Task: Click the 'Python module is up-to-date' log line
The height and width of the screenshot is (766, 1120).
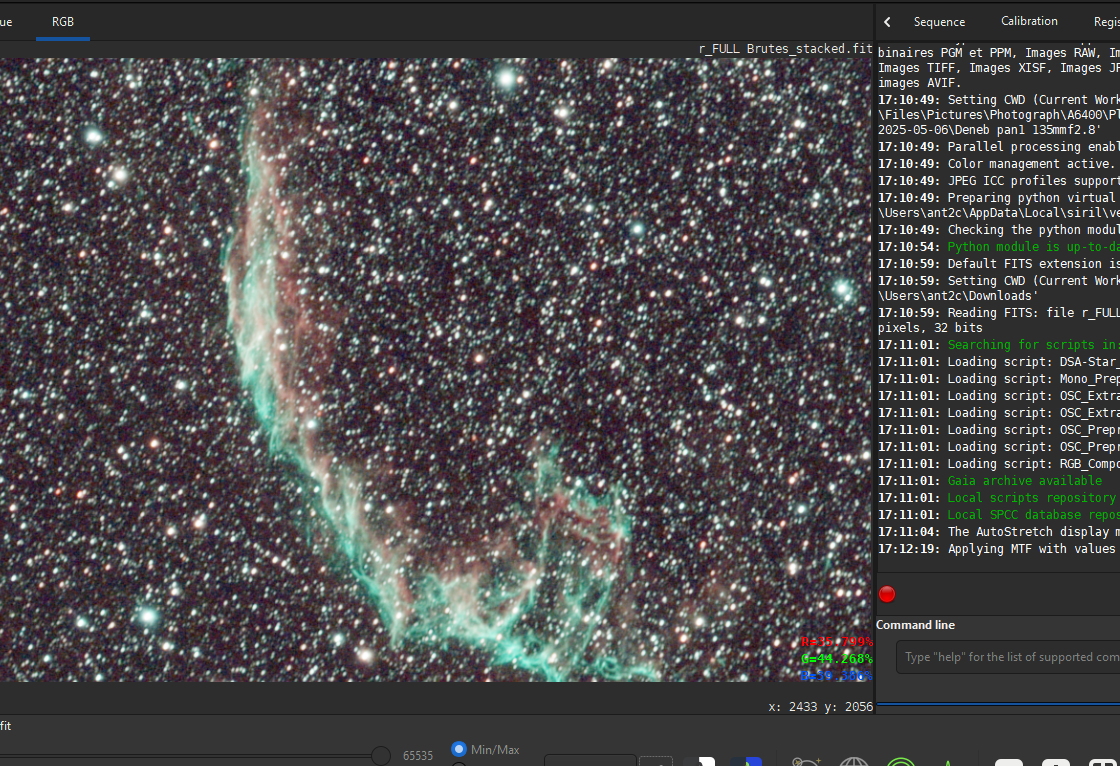Action: 999,247
